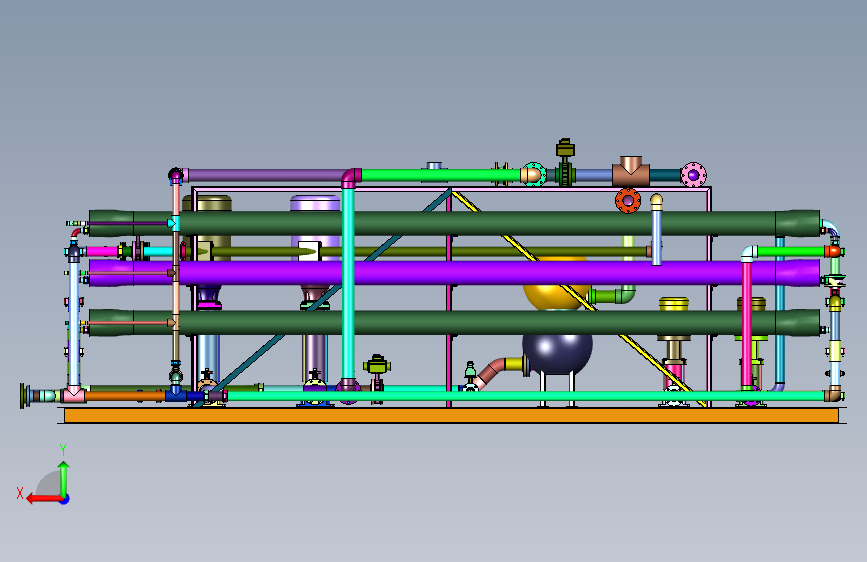The height and width of the screenshot is (562, 867).
Task: Select the short cyan pipe at left
Action: [x=158, y=252]
